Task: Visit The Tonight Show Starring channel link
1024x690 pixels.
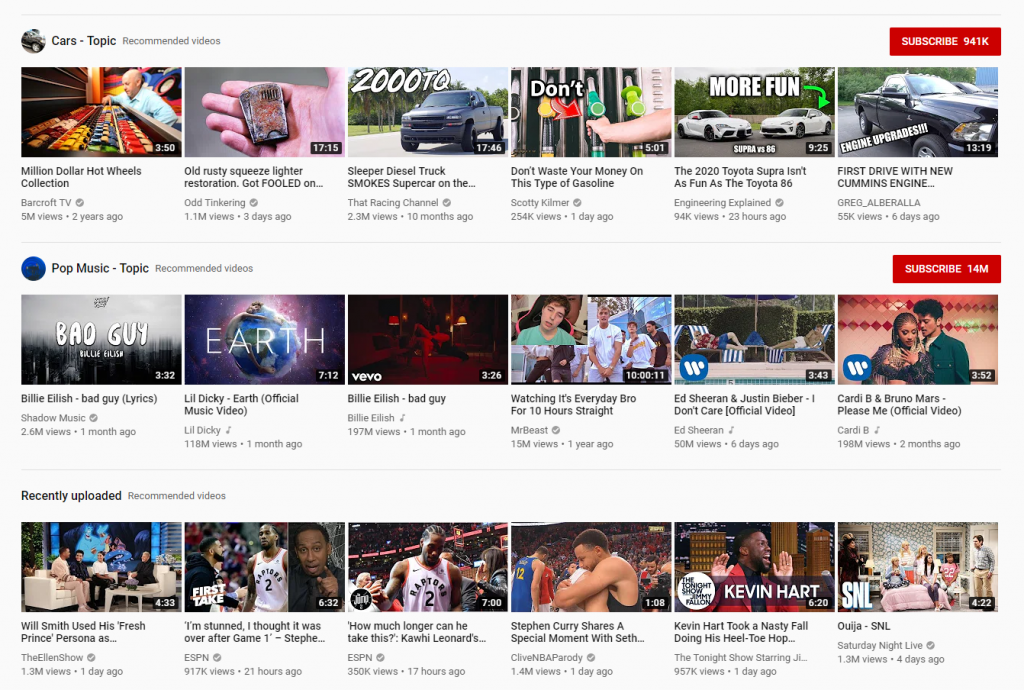Action: [741, 657]
